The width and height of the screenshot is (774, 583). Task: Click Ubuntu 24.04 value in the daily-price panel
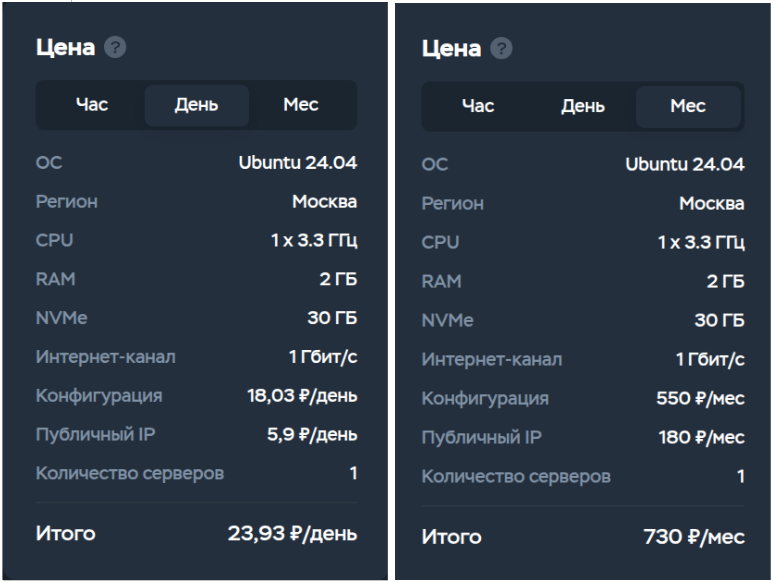pos(298,163)
